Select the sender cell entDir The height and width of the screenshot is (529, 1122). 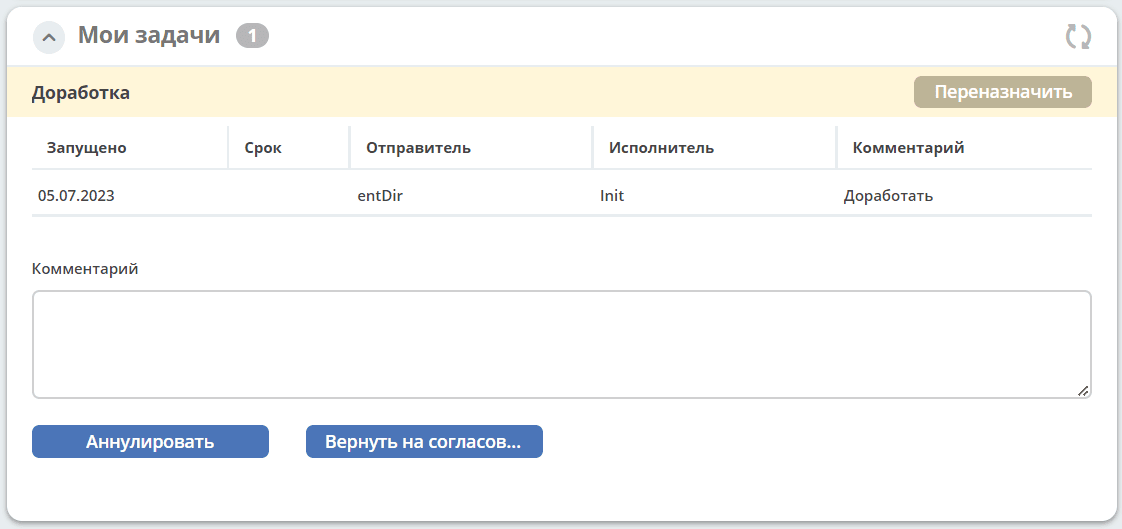(x=380, y=195)
